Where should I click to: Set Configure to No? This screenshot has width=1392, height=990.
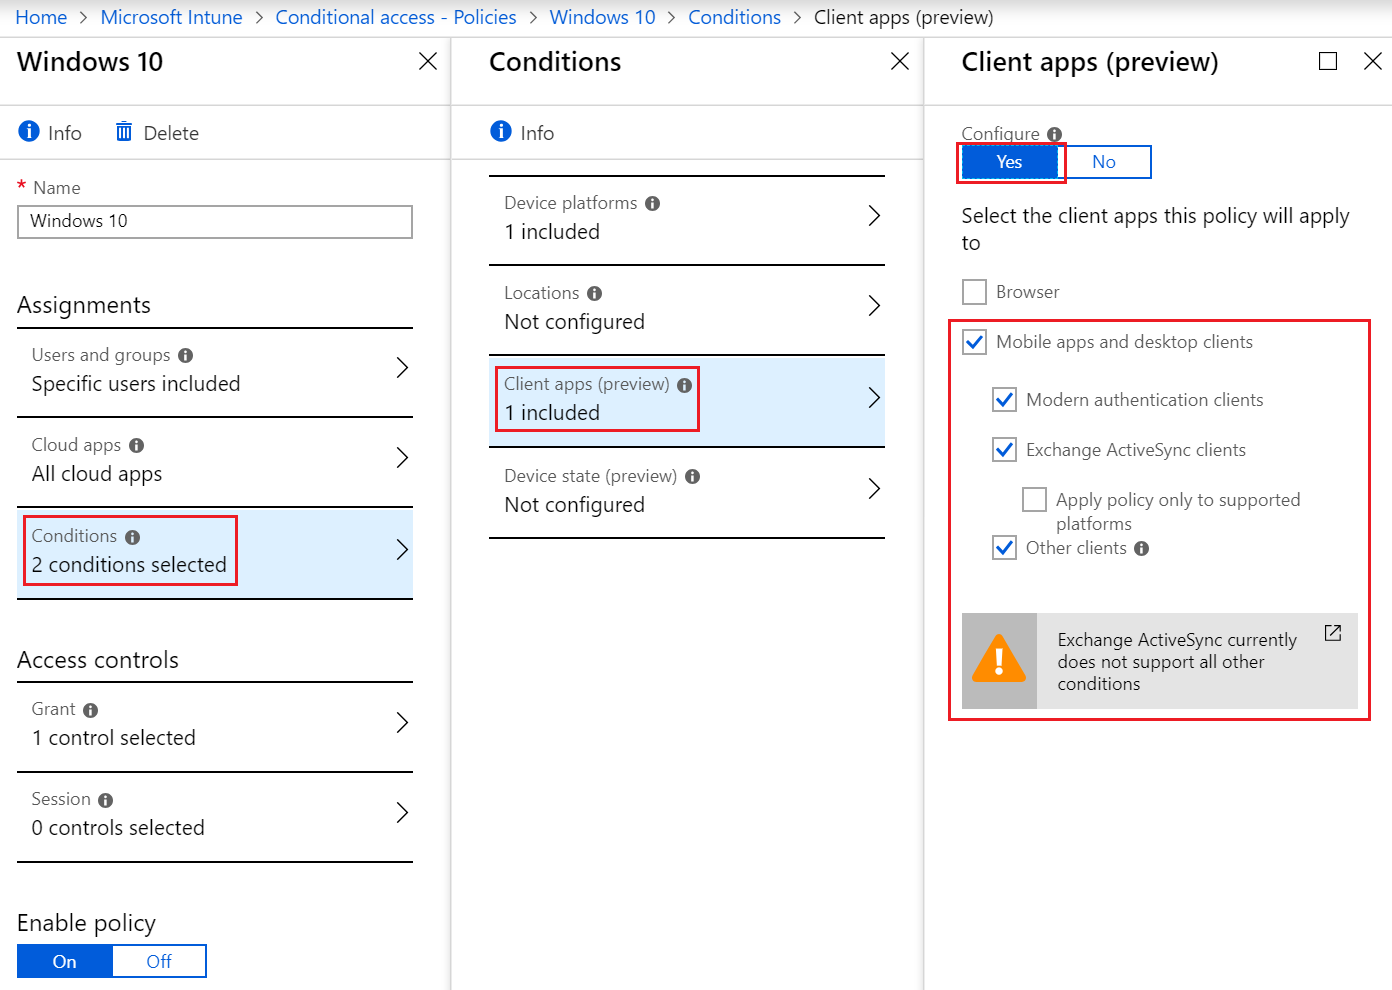(x=1104, y=162)
